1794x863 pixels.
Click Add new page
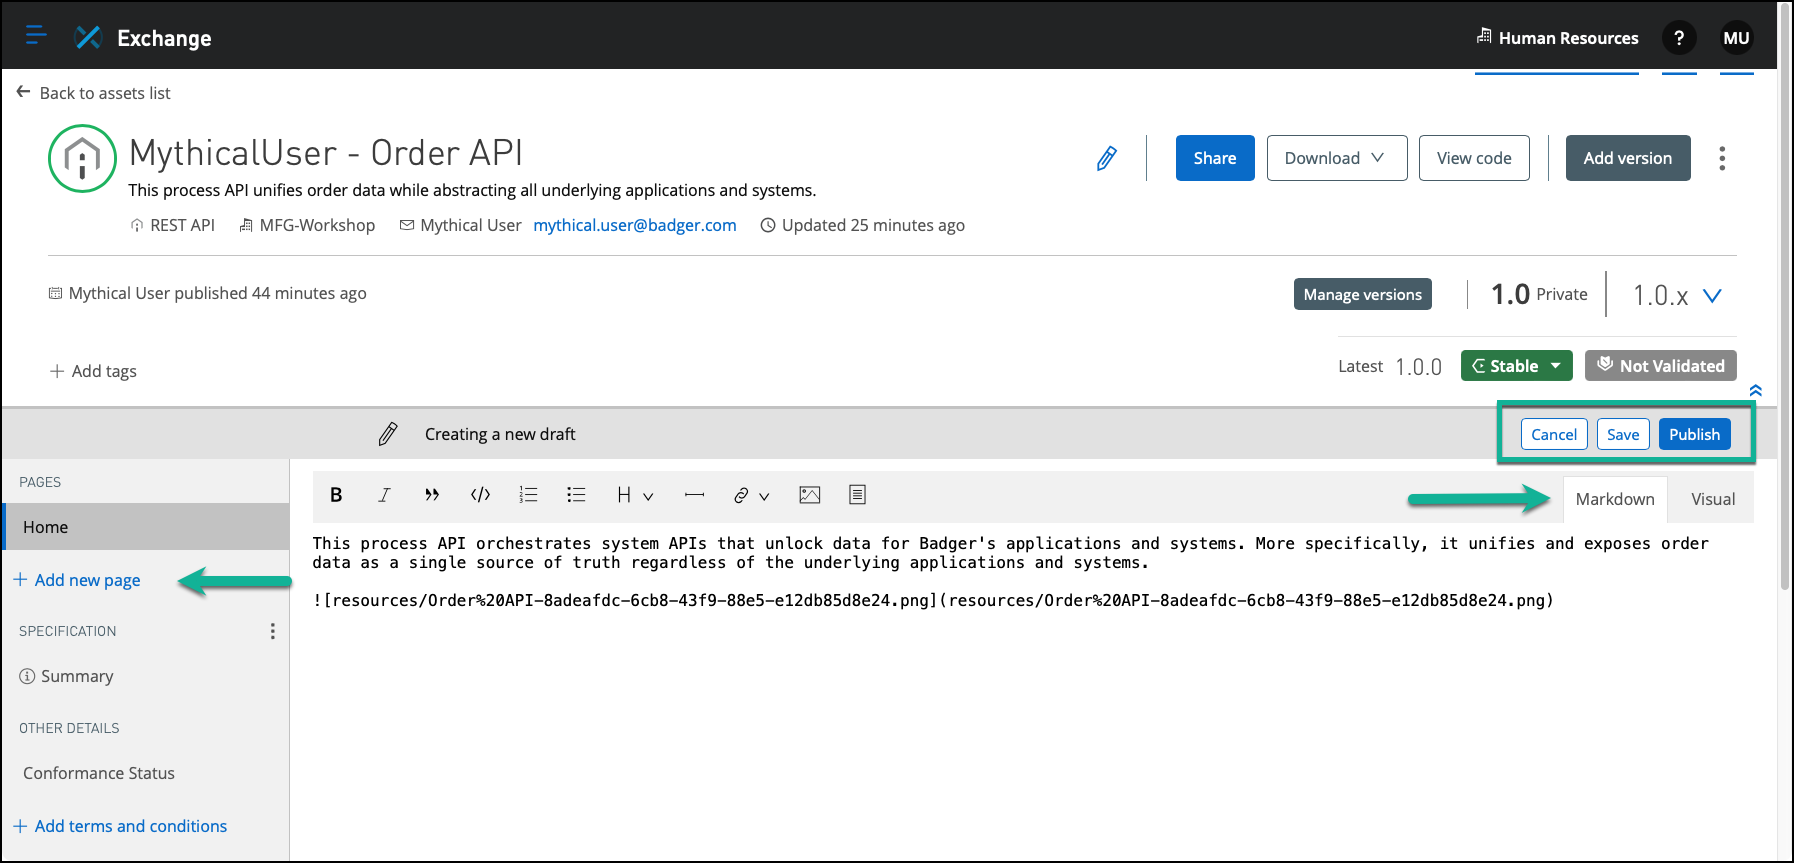pos(77,580)
